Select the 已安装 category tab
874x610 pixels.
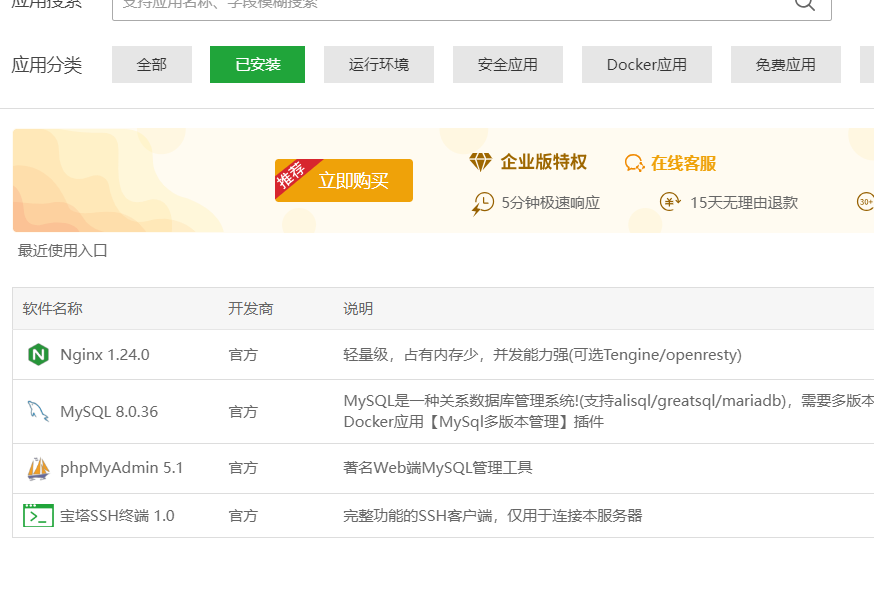click(258, 65)
